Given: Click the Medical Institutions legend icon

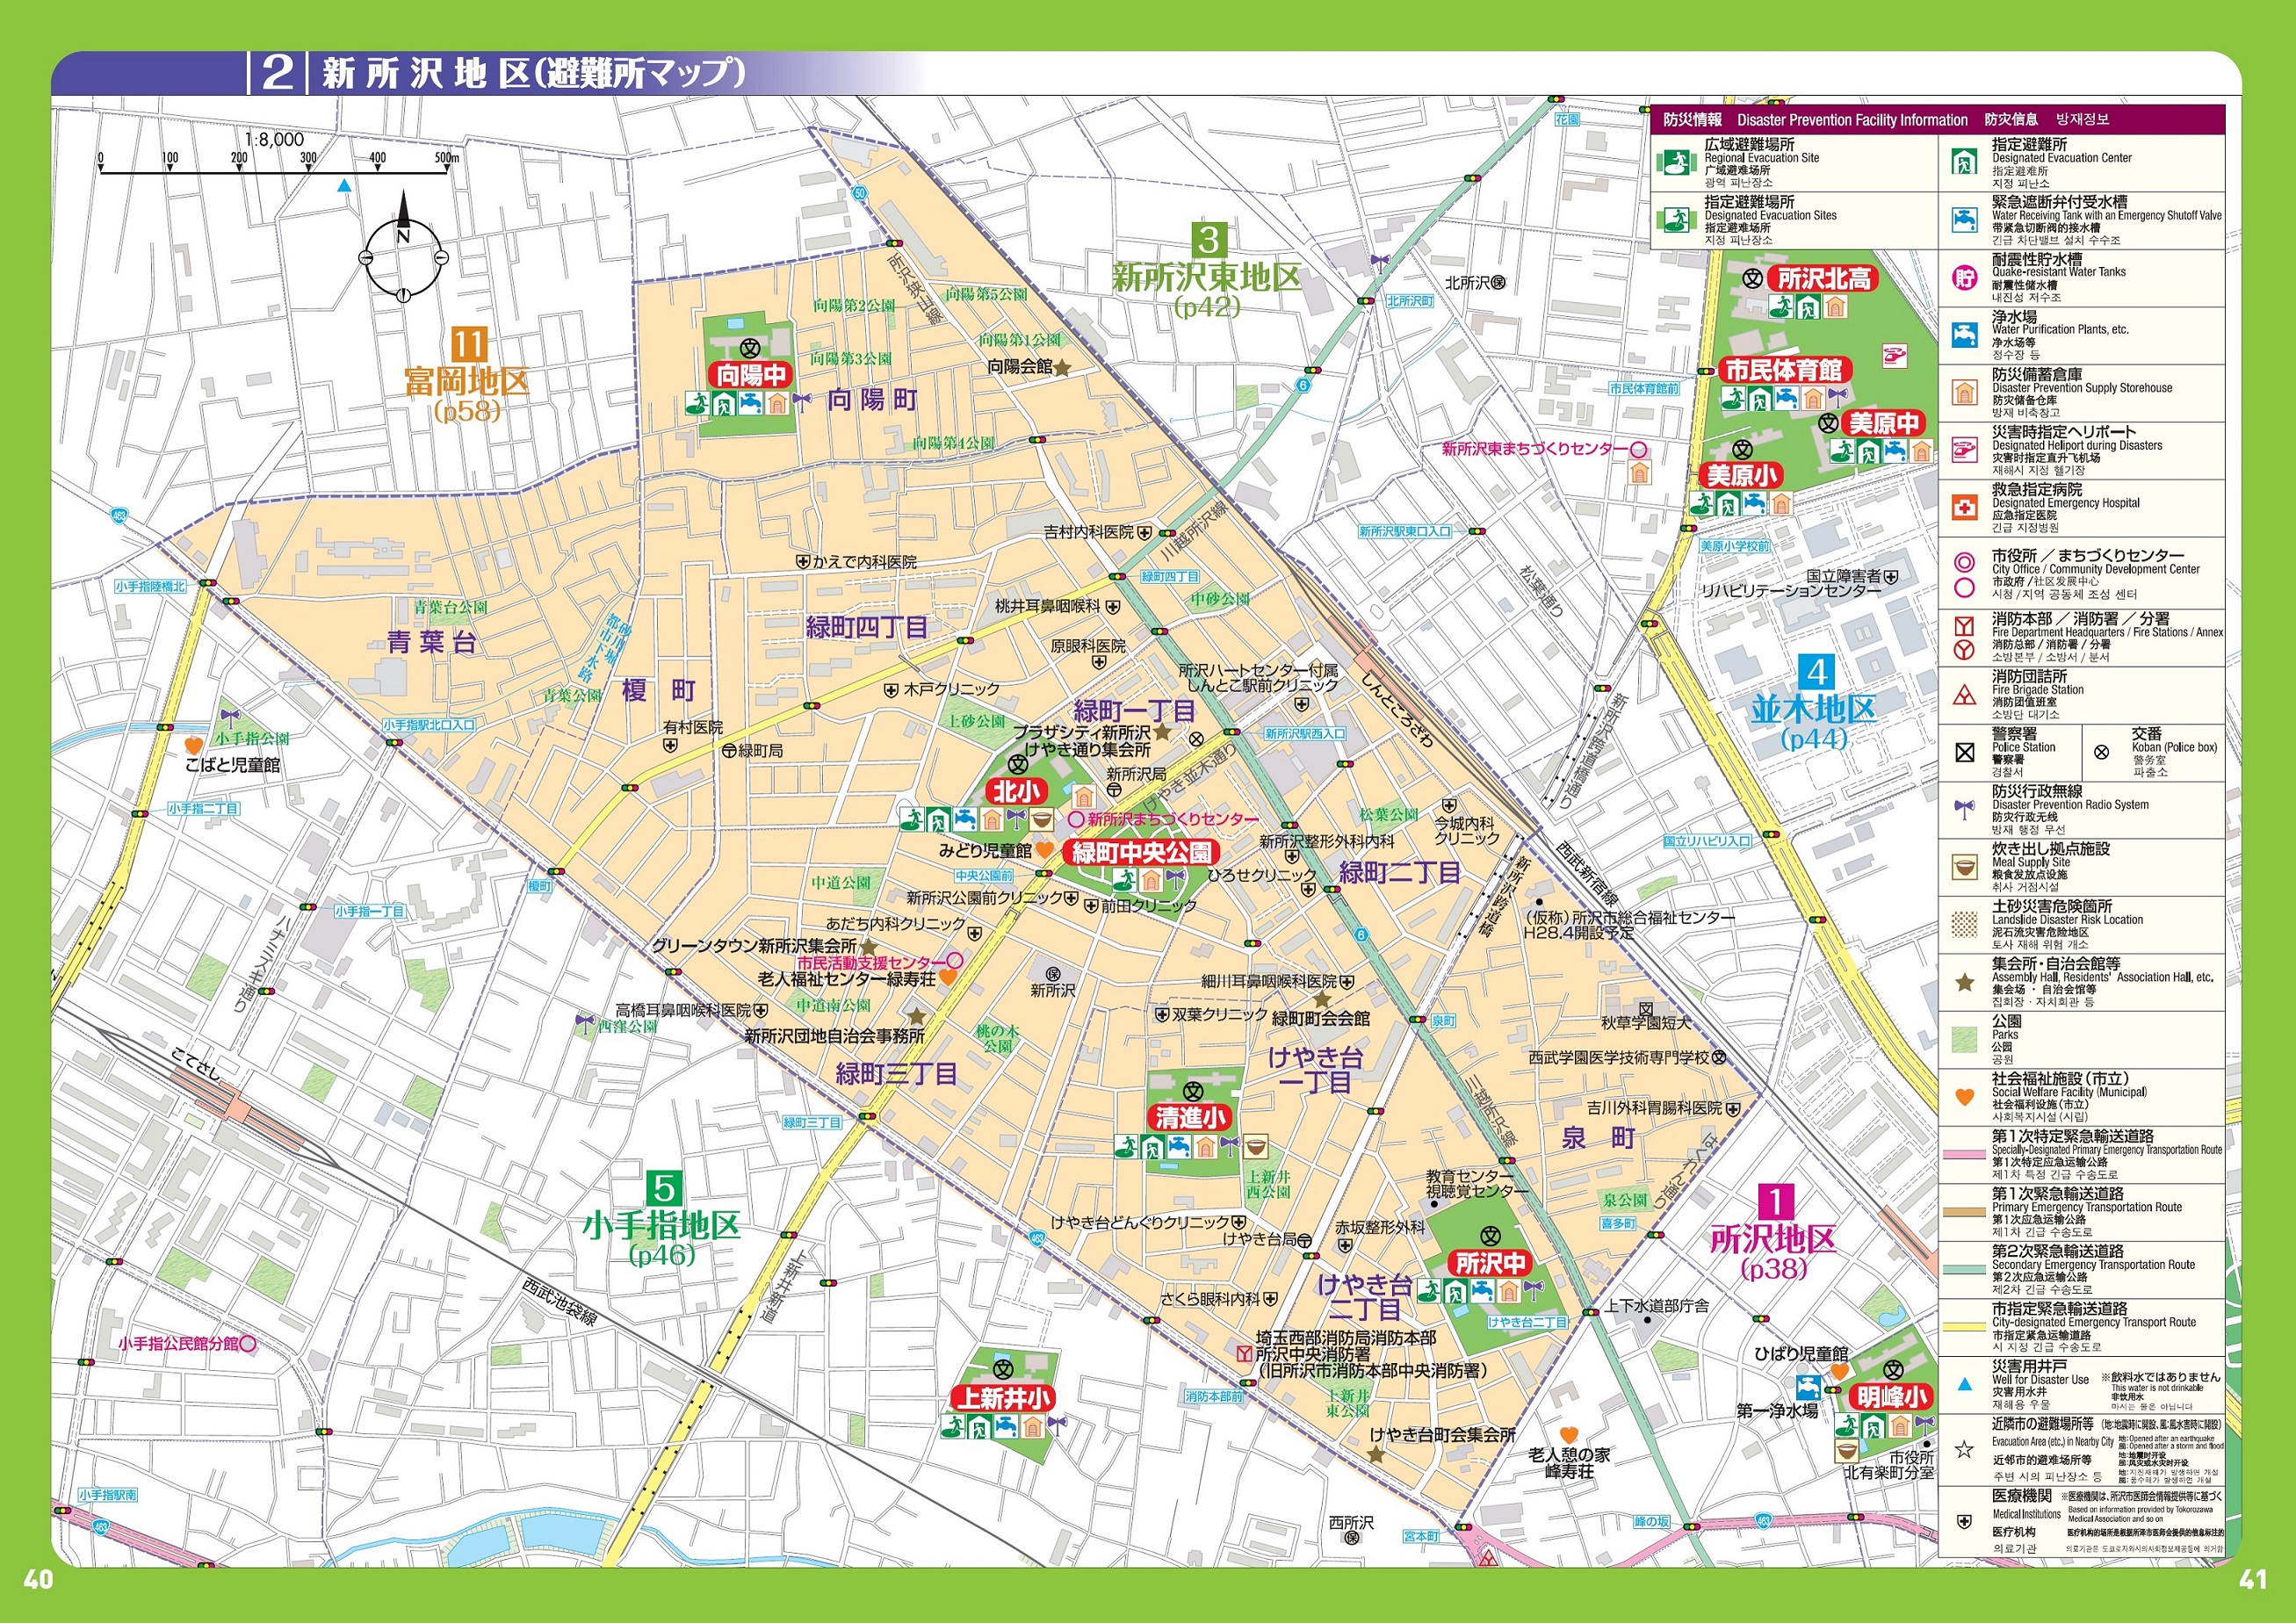Looking at the screenshot, I should [1964, 1521].
